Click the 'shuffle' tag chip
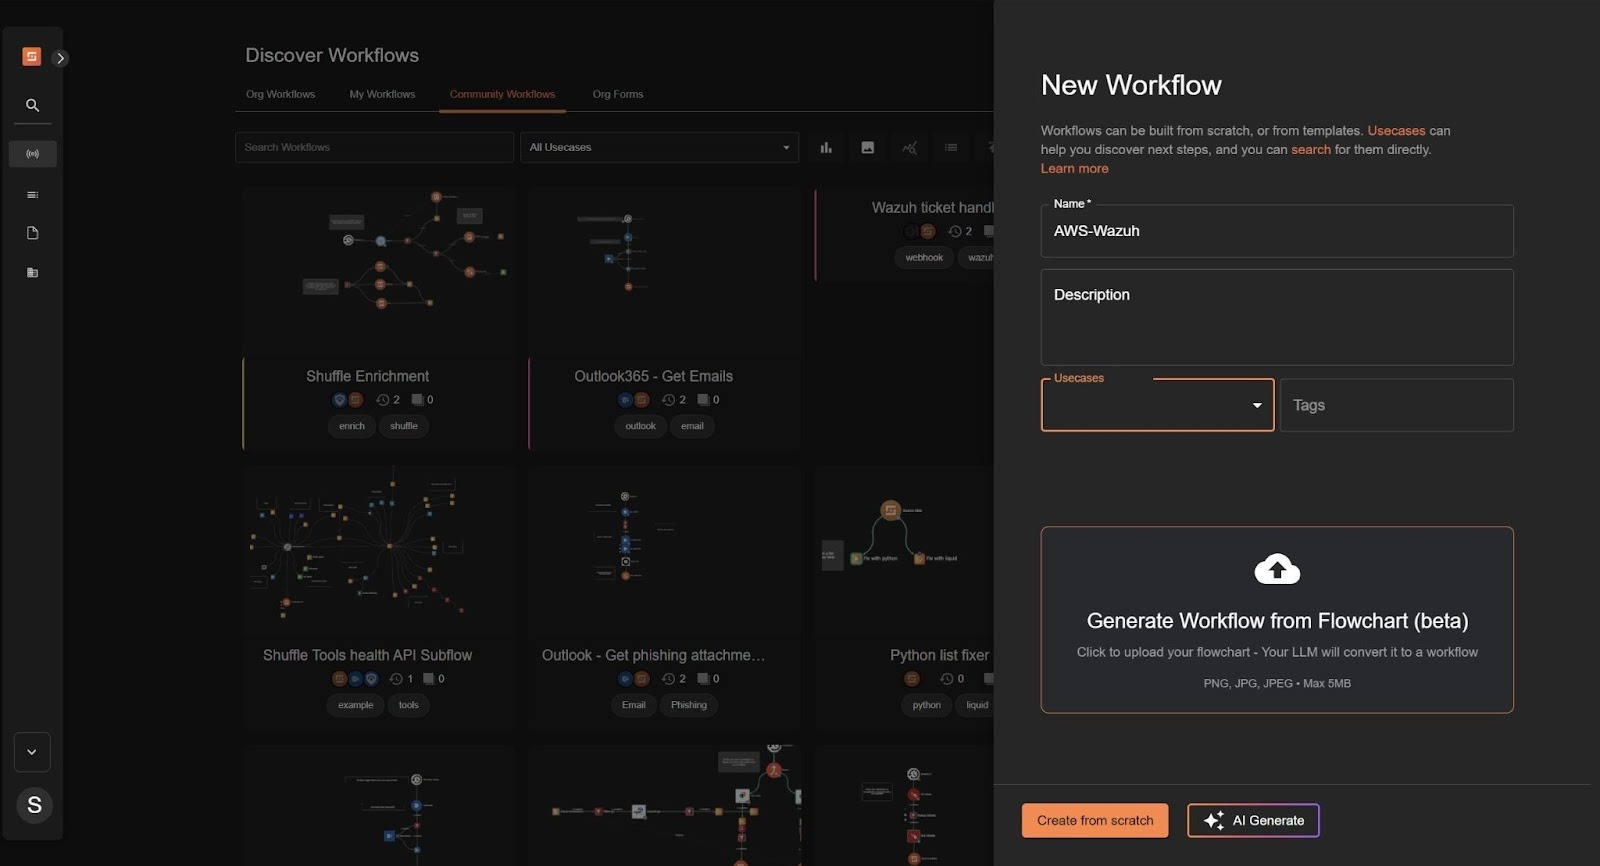 [x=404, y=426]
